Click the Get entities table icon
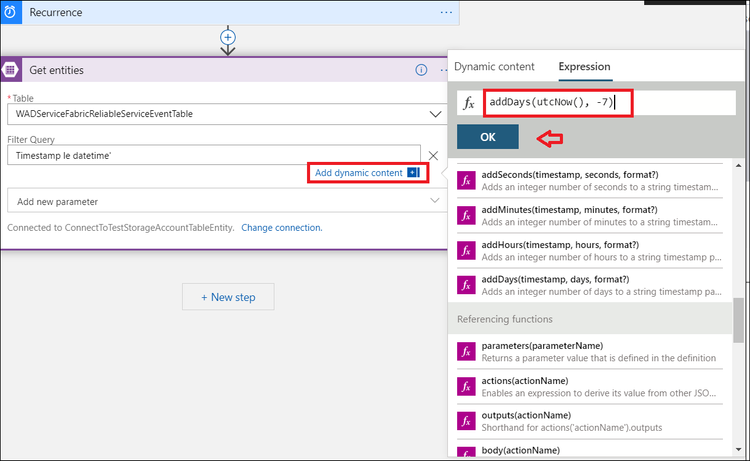 (11, 70)
